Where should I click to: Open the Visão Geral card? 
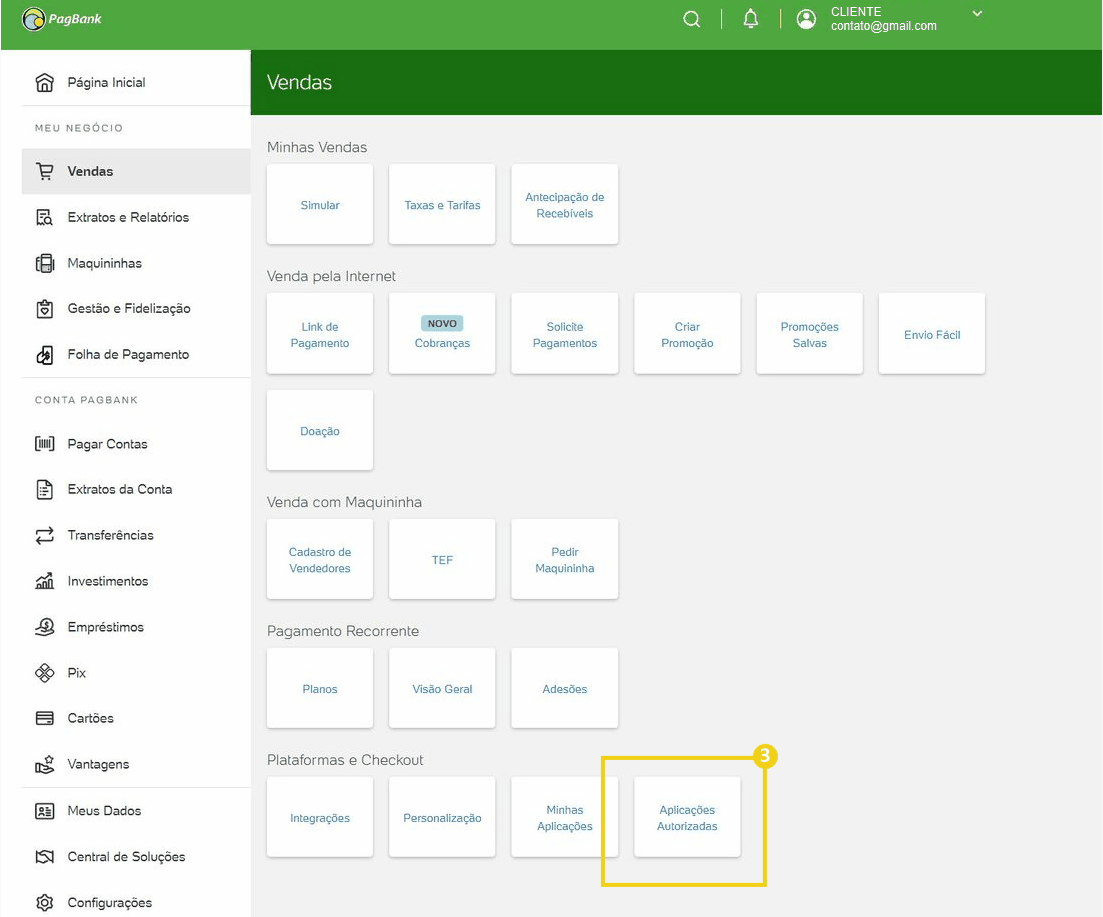[442, 688]
